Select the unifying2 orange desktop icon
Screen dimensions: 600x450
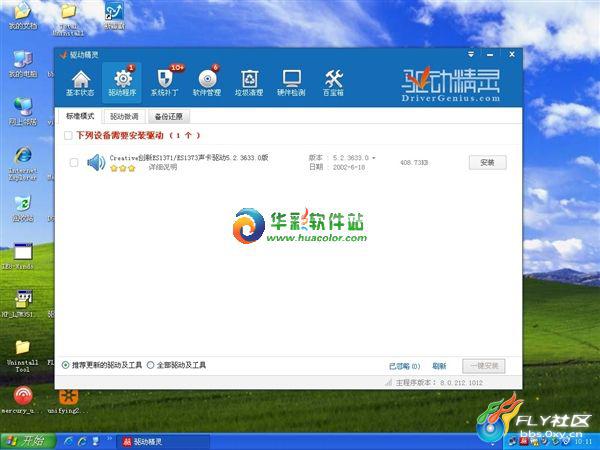click(68, 400)
